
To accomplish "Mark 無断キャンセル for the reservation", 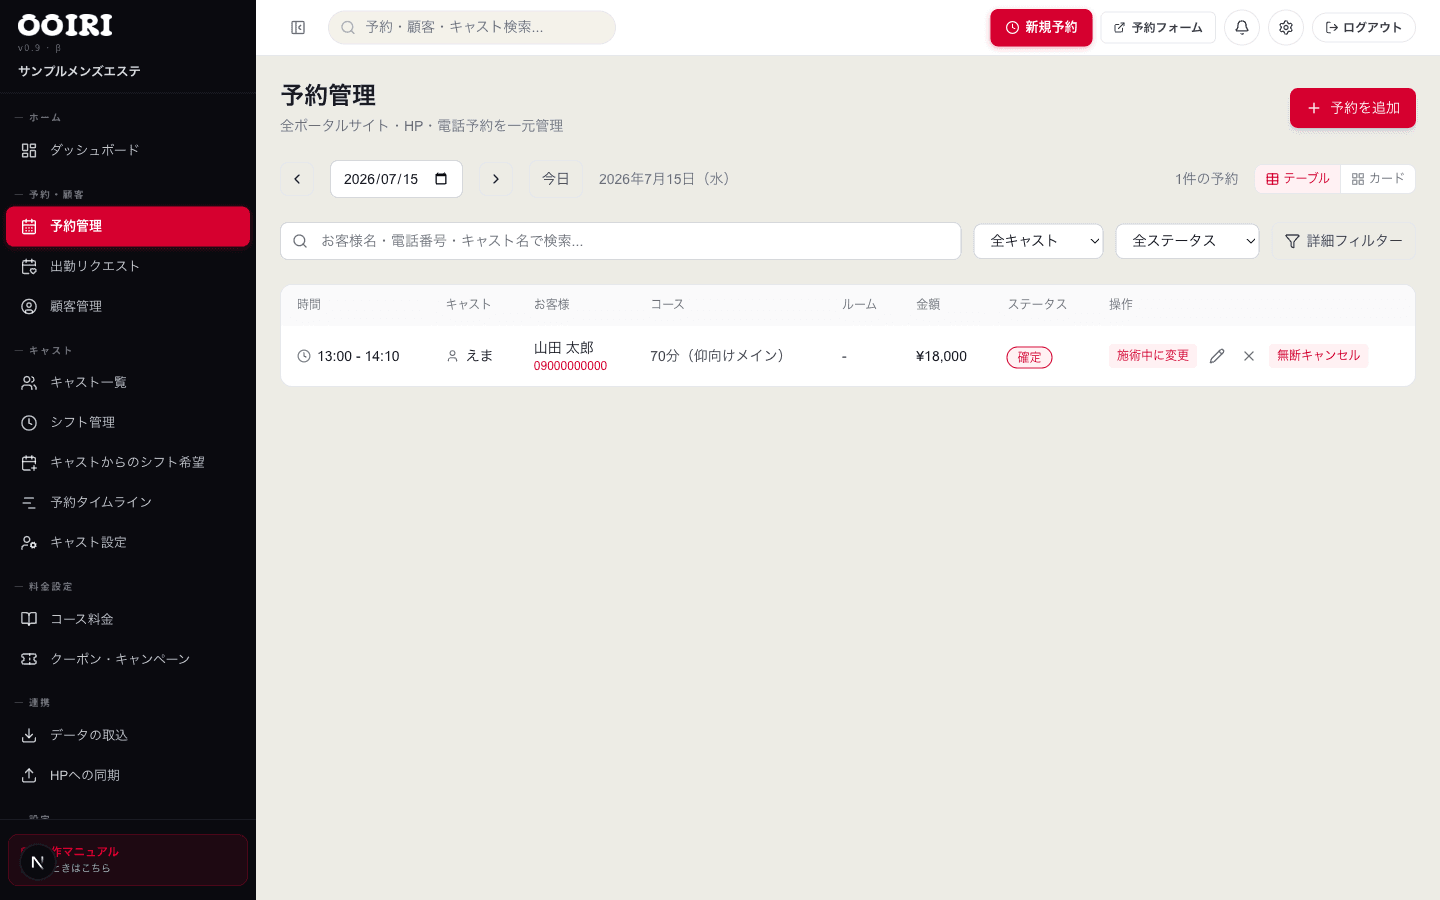I will point(1318,356).
